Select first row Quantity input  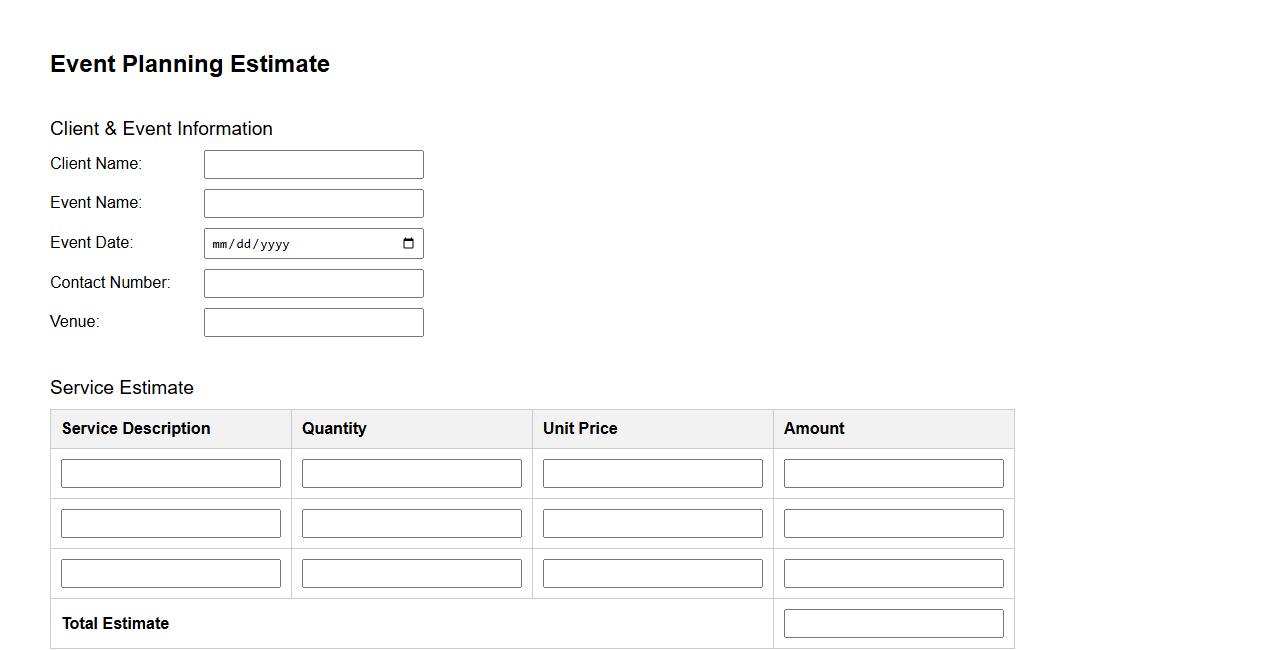point(411,474)
